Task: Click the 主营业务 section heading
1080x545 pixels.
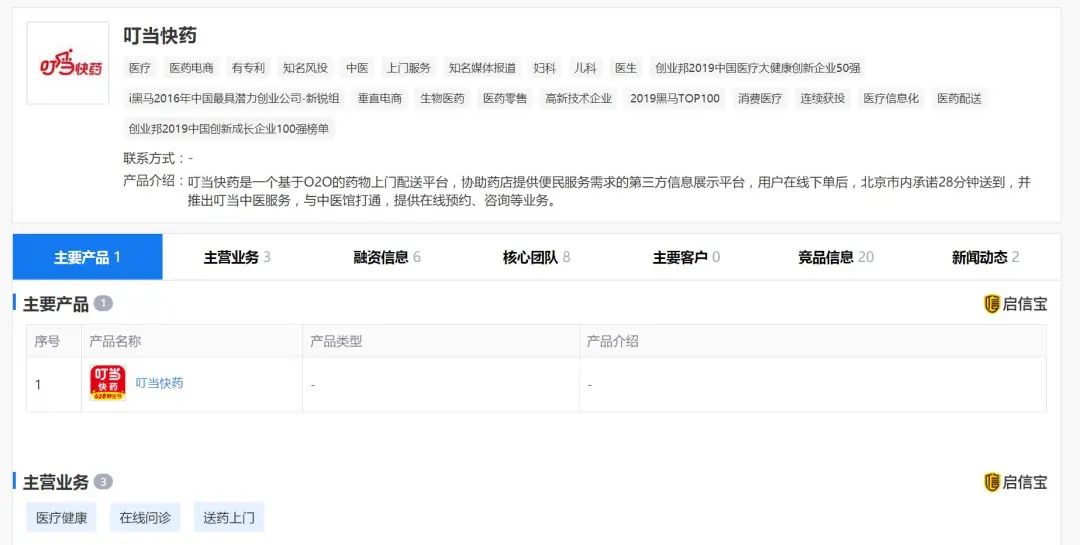Action: [x=56, y=482]
